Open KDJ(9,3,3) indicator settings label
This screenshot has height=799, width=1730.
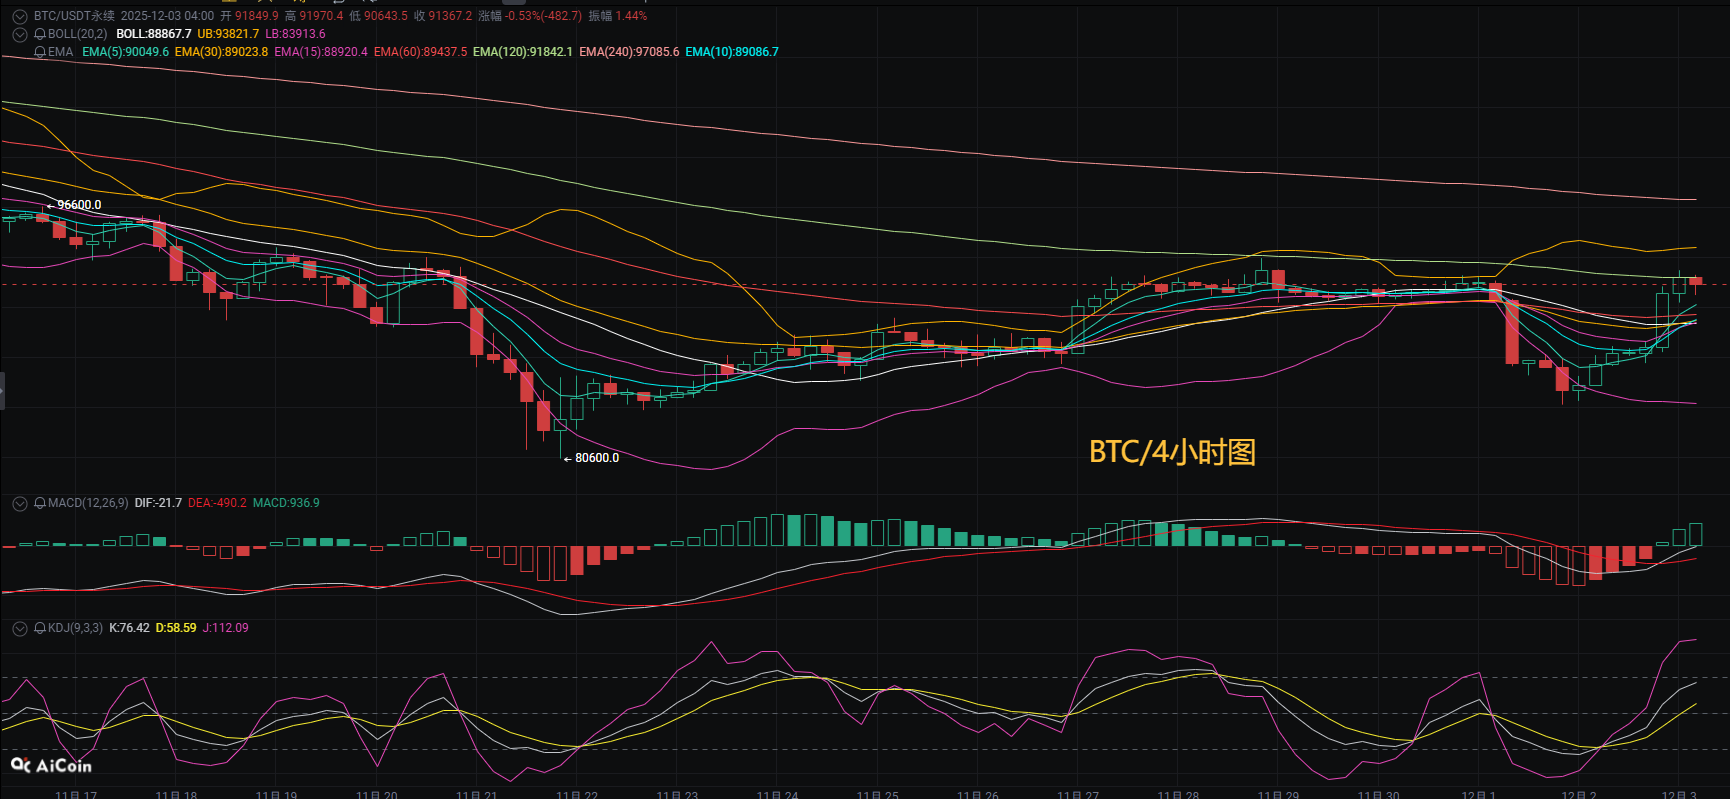(x=75, y=628)
